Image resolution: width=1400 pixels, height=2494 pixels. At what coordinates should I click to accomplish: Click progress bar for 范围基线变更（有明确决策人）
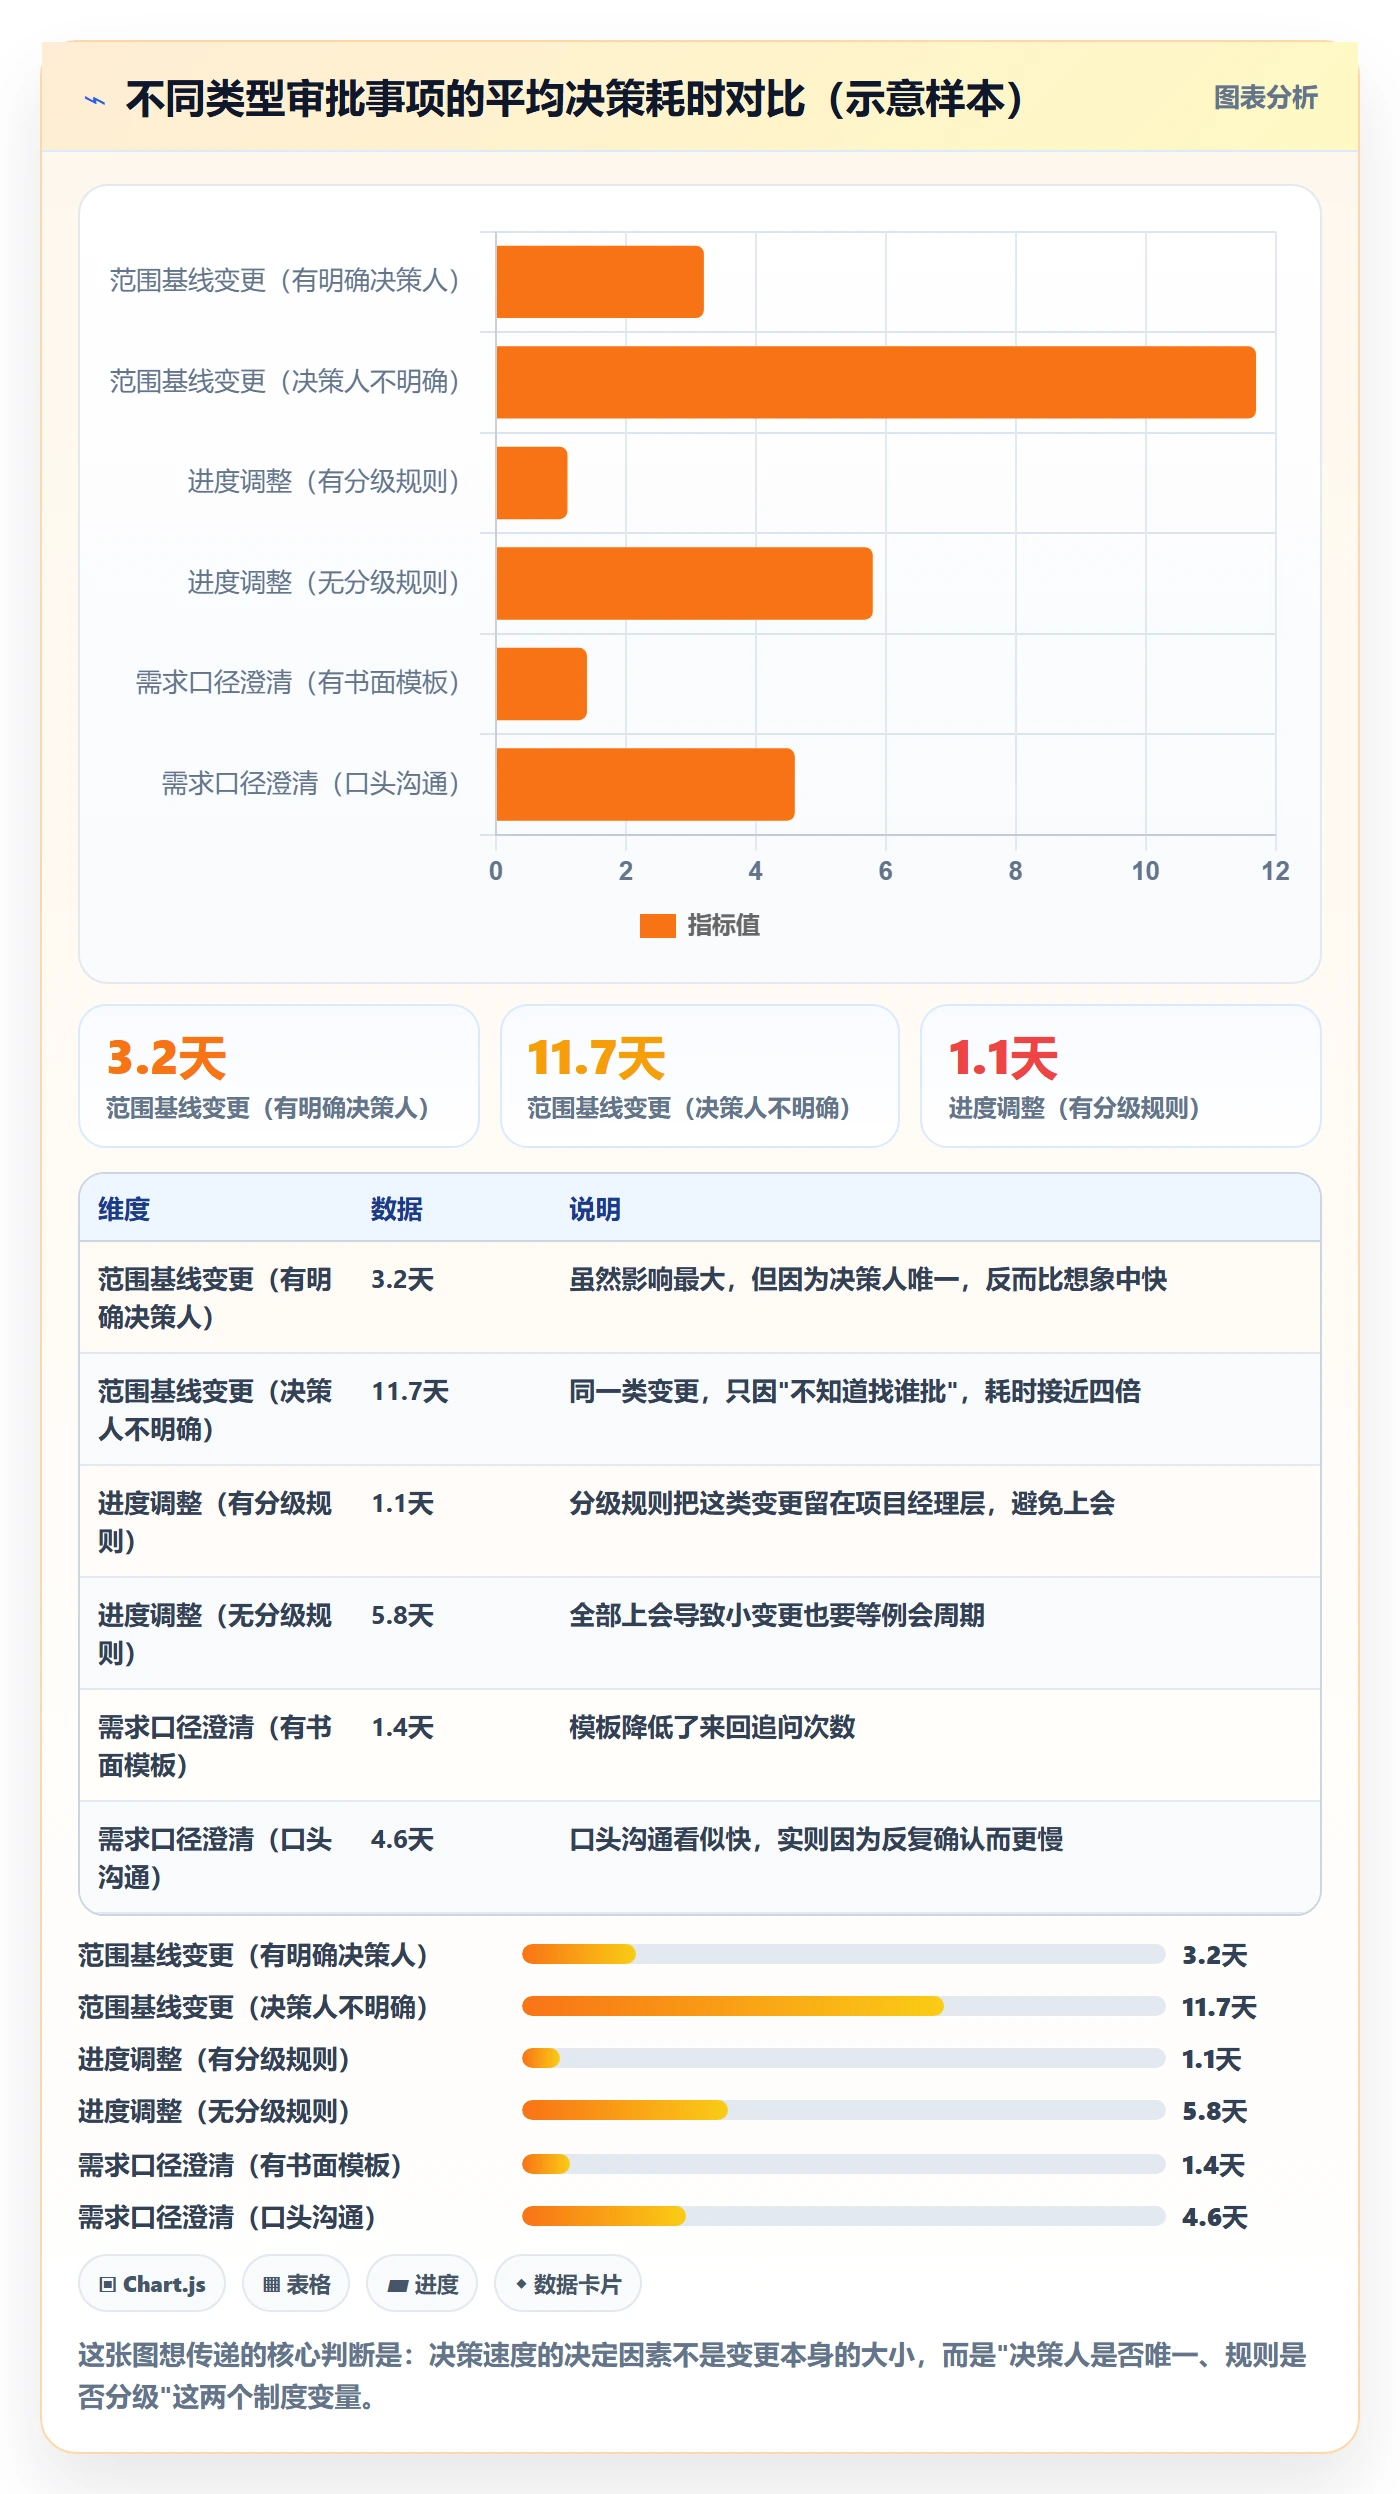(843, 1954)
